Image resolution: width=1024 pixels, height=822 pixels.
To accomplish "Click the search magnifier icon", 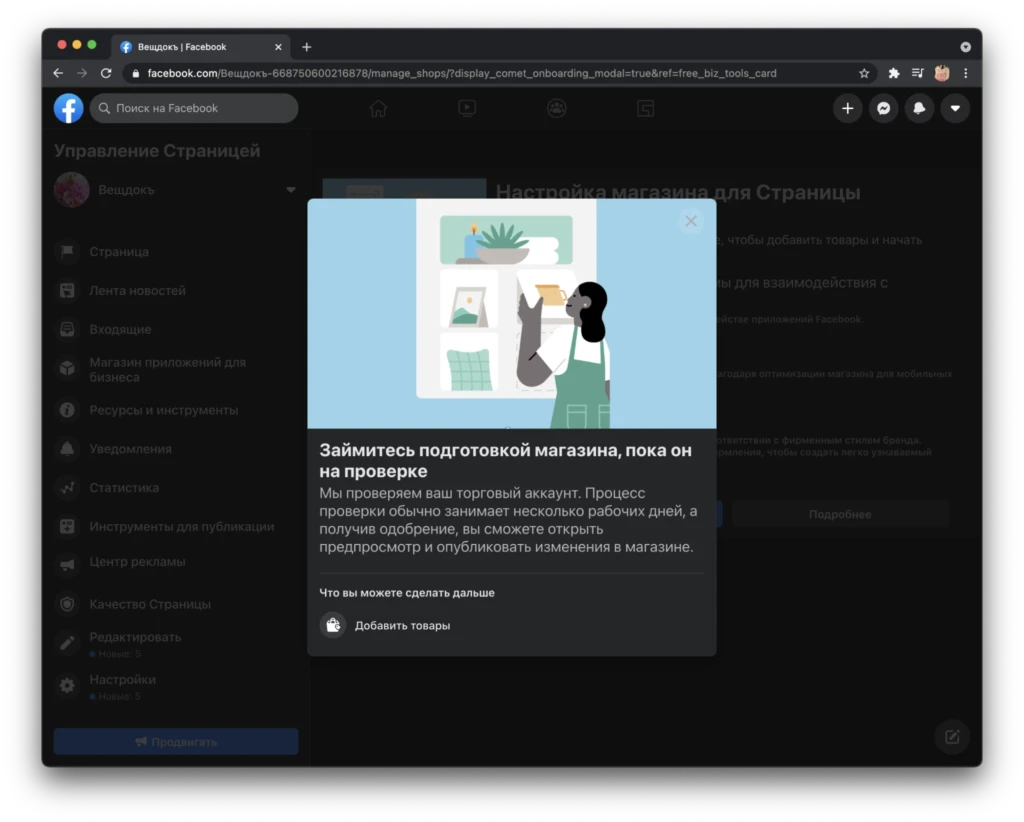I will [x=104, y=108].
